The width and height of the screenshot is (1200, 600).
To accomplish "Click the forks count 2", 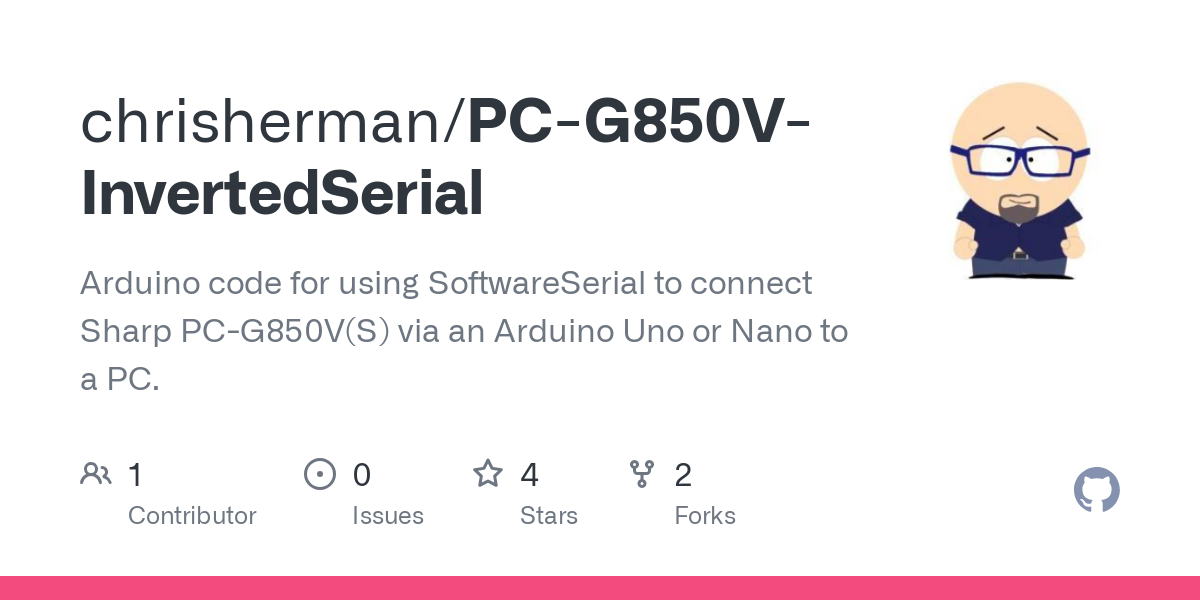I will [x=683, y=475].
